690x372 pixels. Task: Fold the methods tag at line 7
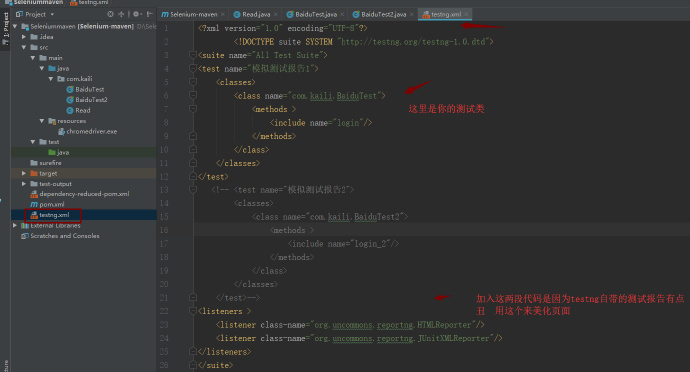[193, 109]
